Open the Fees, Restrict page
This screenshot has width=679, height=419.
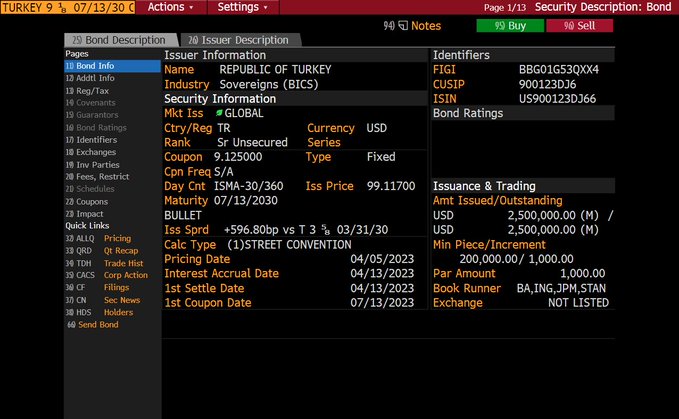tap(97, 177)
